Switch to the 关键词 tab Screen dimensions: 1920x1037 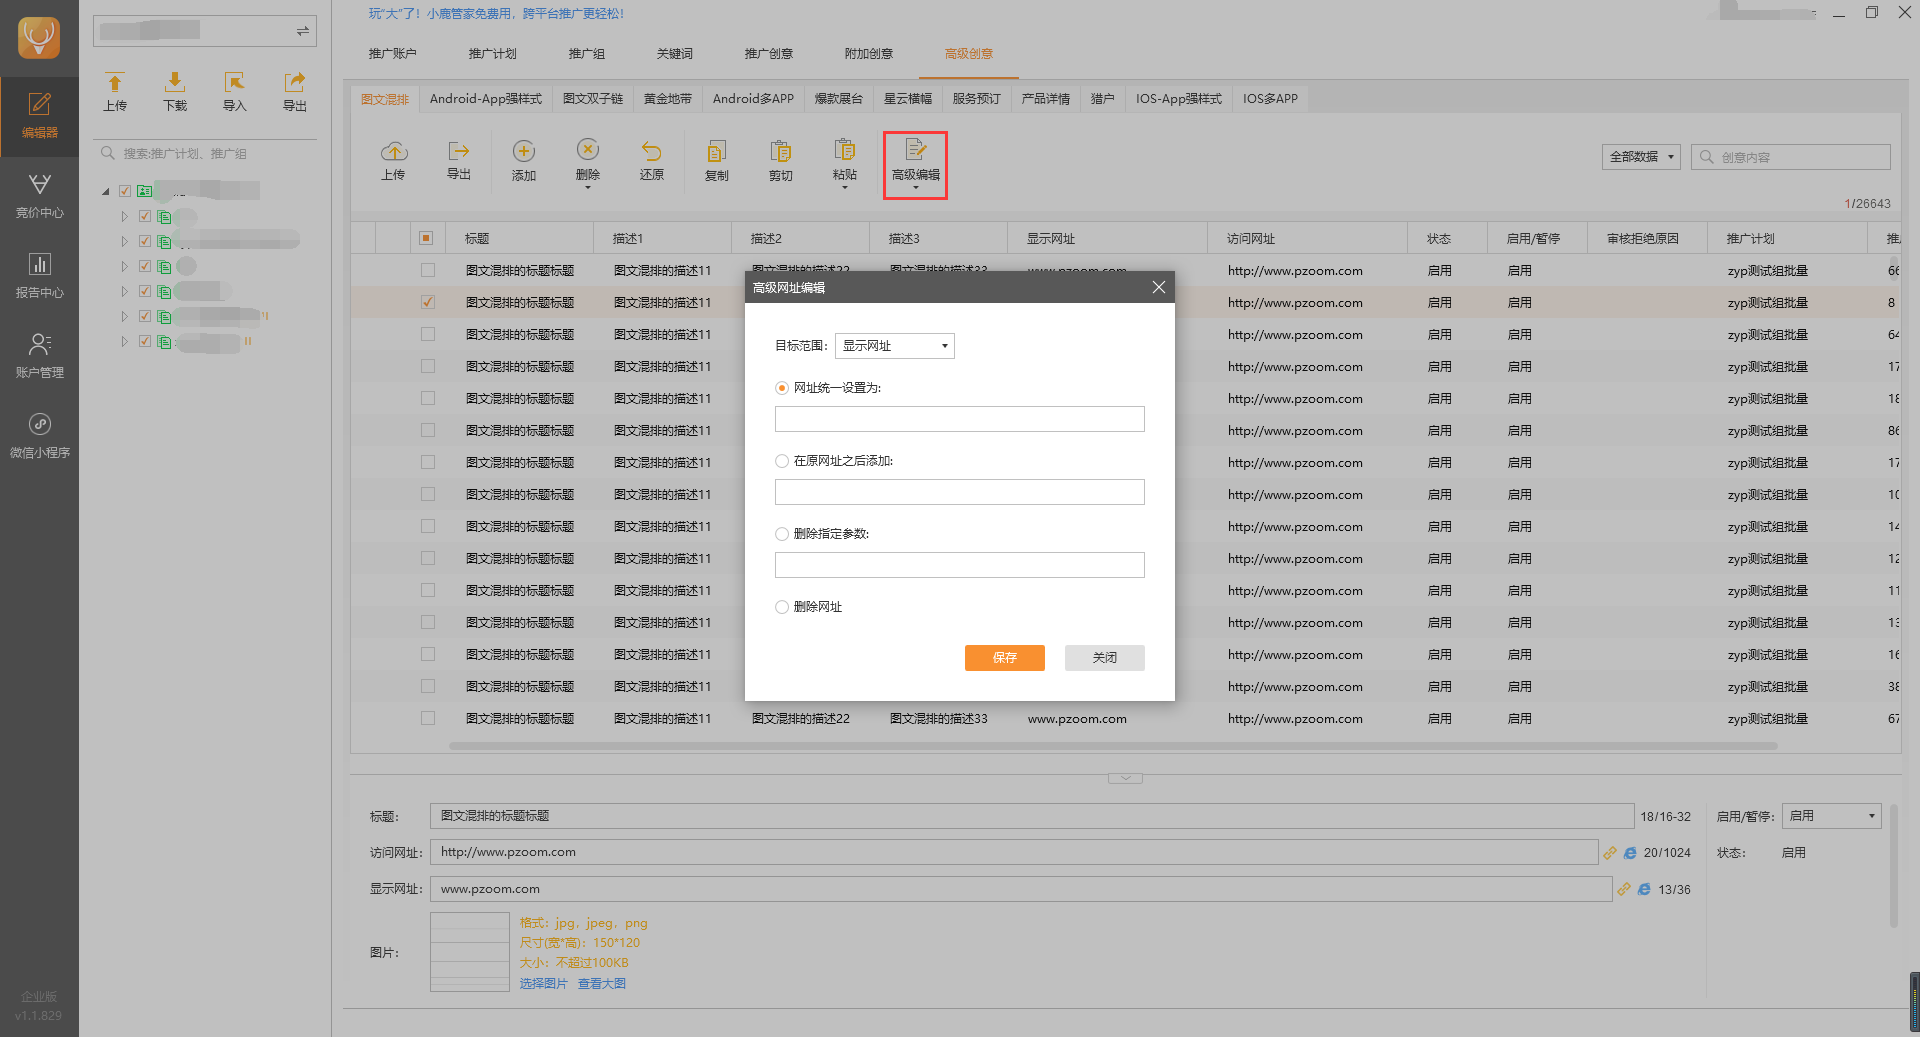675,54
